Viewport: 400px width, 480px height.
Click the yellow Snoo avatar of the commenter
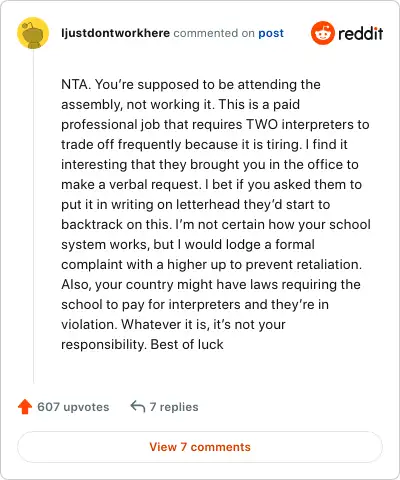click(x=33, y=33)
